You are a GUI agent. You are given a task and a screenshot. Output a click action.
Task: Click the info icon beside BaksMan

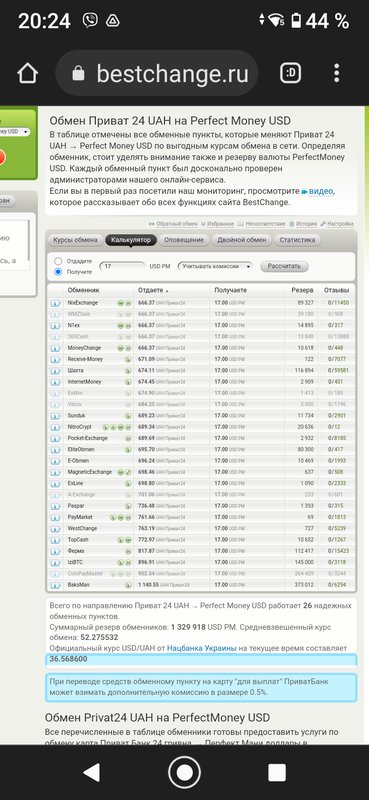(x=55, y=585)
